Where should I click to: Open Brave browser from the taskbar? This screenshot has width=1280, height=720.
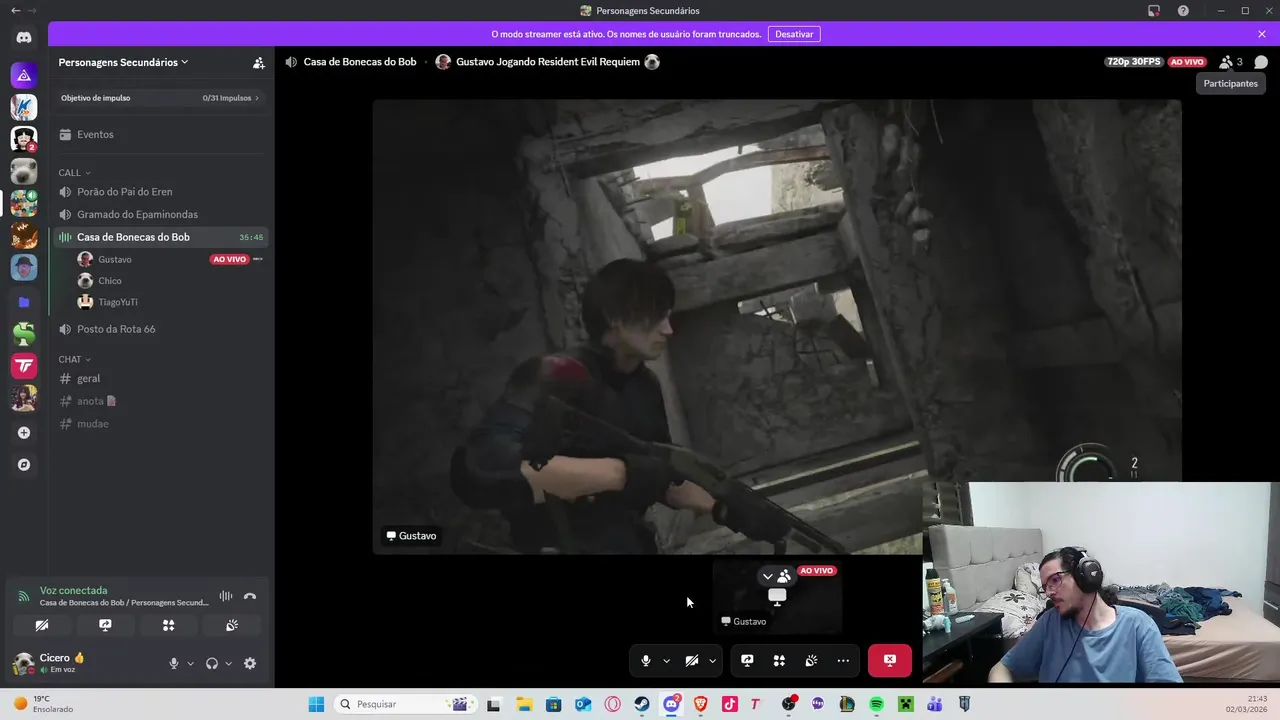[x=700, y=704]
